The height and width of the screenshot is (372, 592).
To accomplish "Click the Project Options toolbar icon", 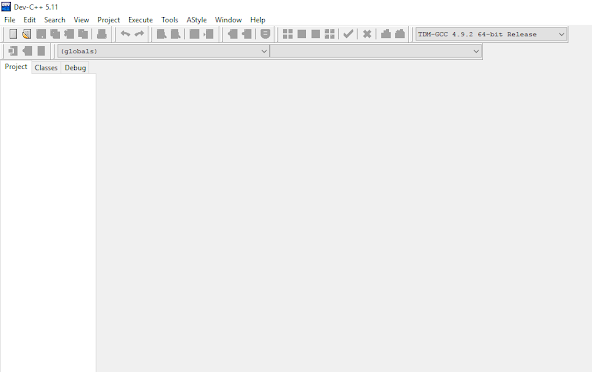I will pyautogui.click(x=41, y=51).
